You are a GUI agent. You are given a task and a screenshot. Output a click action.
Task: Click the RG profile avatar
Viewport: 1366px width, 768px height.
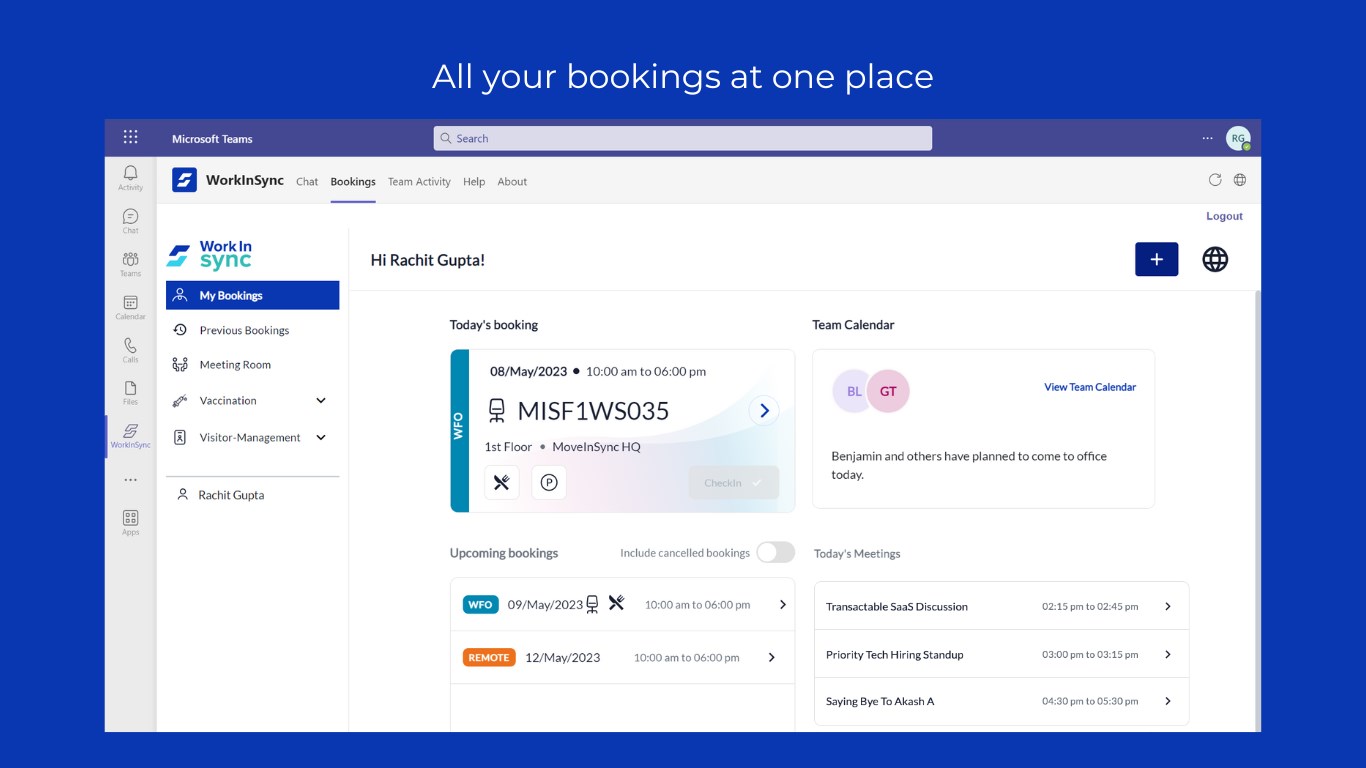click(1238, 139)
